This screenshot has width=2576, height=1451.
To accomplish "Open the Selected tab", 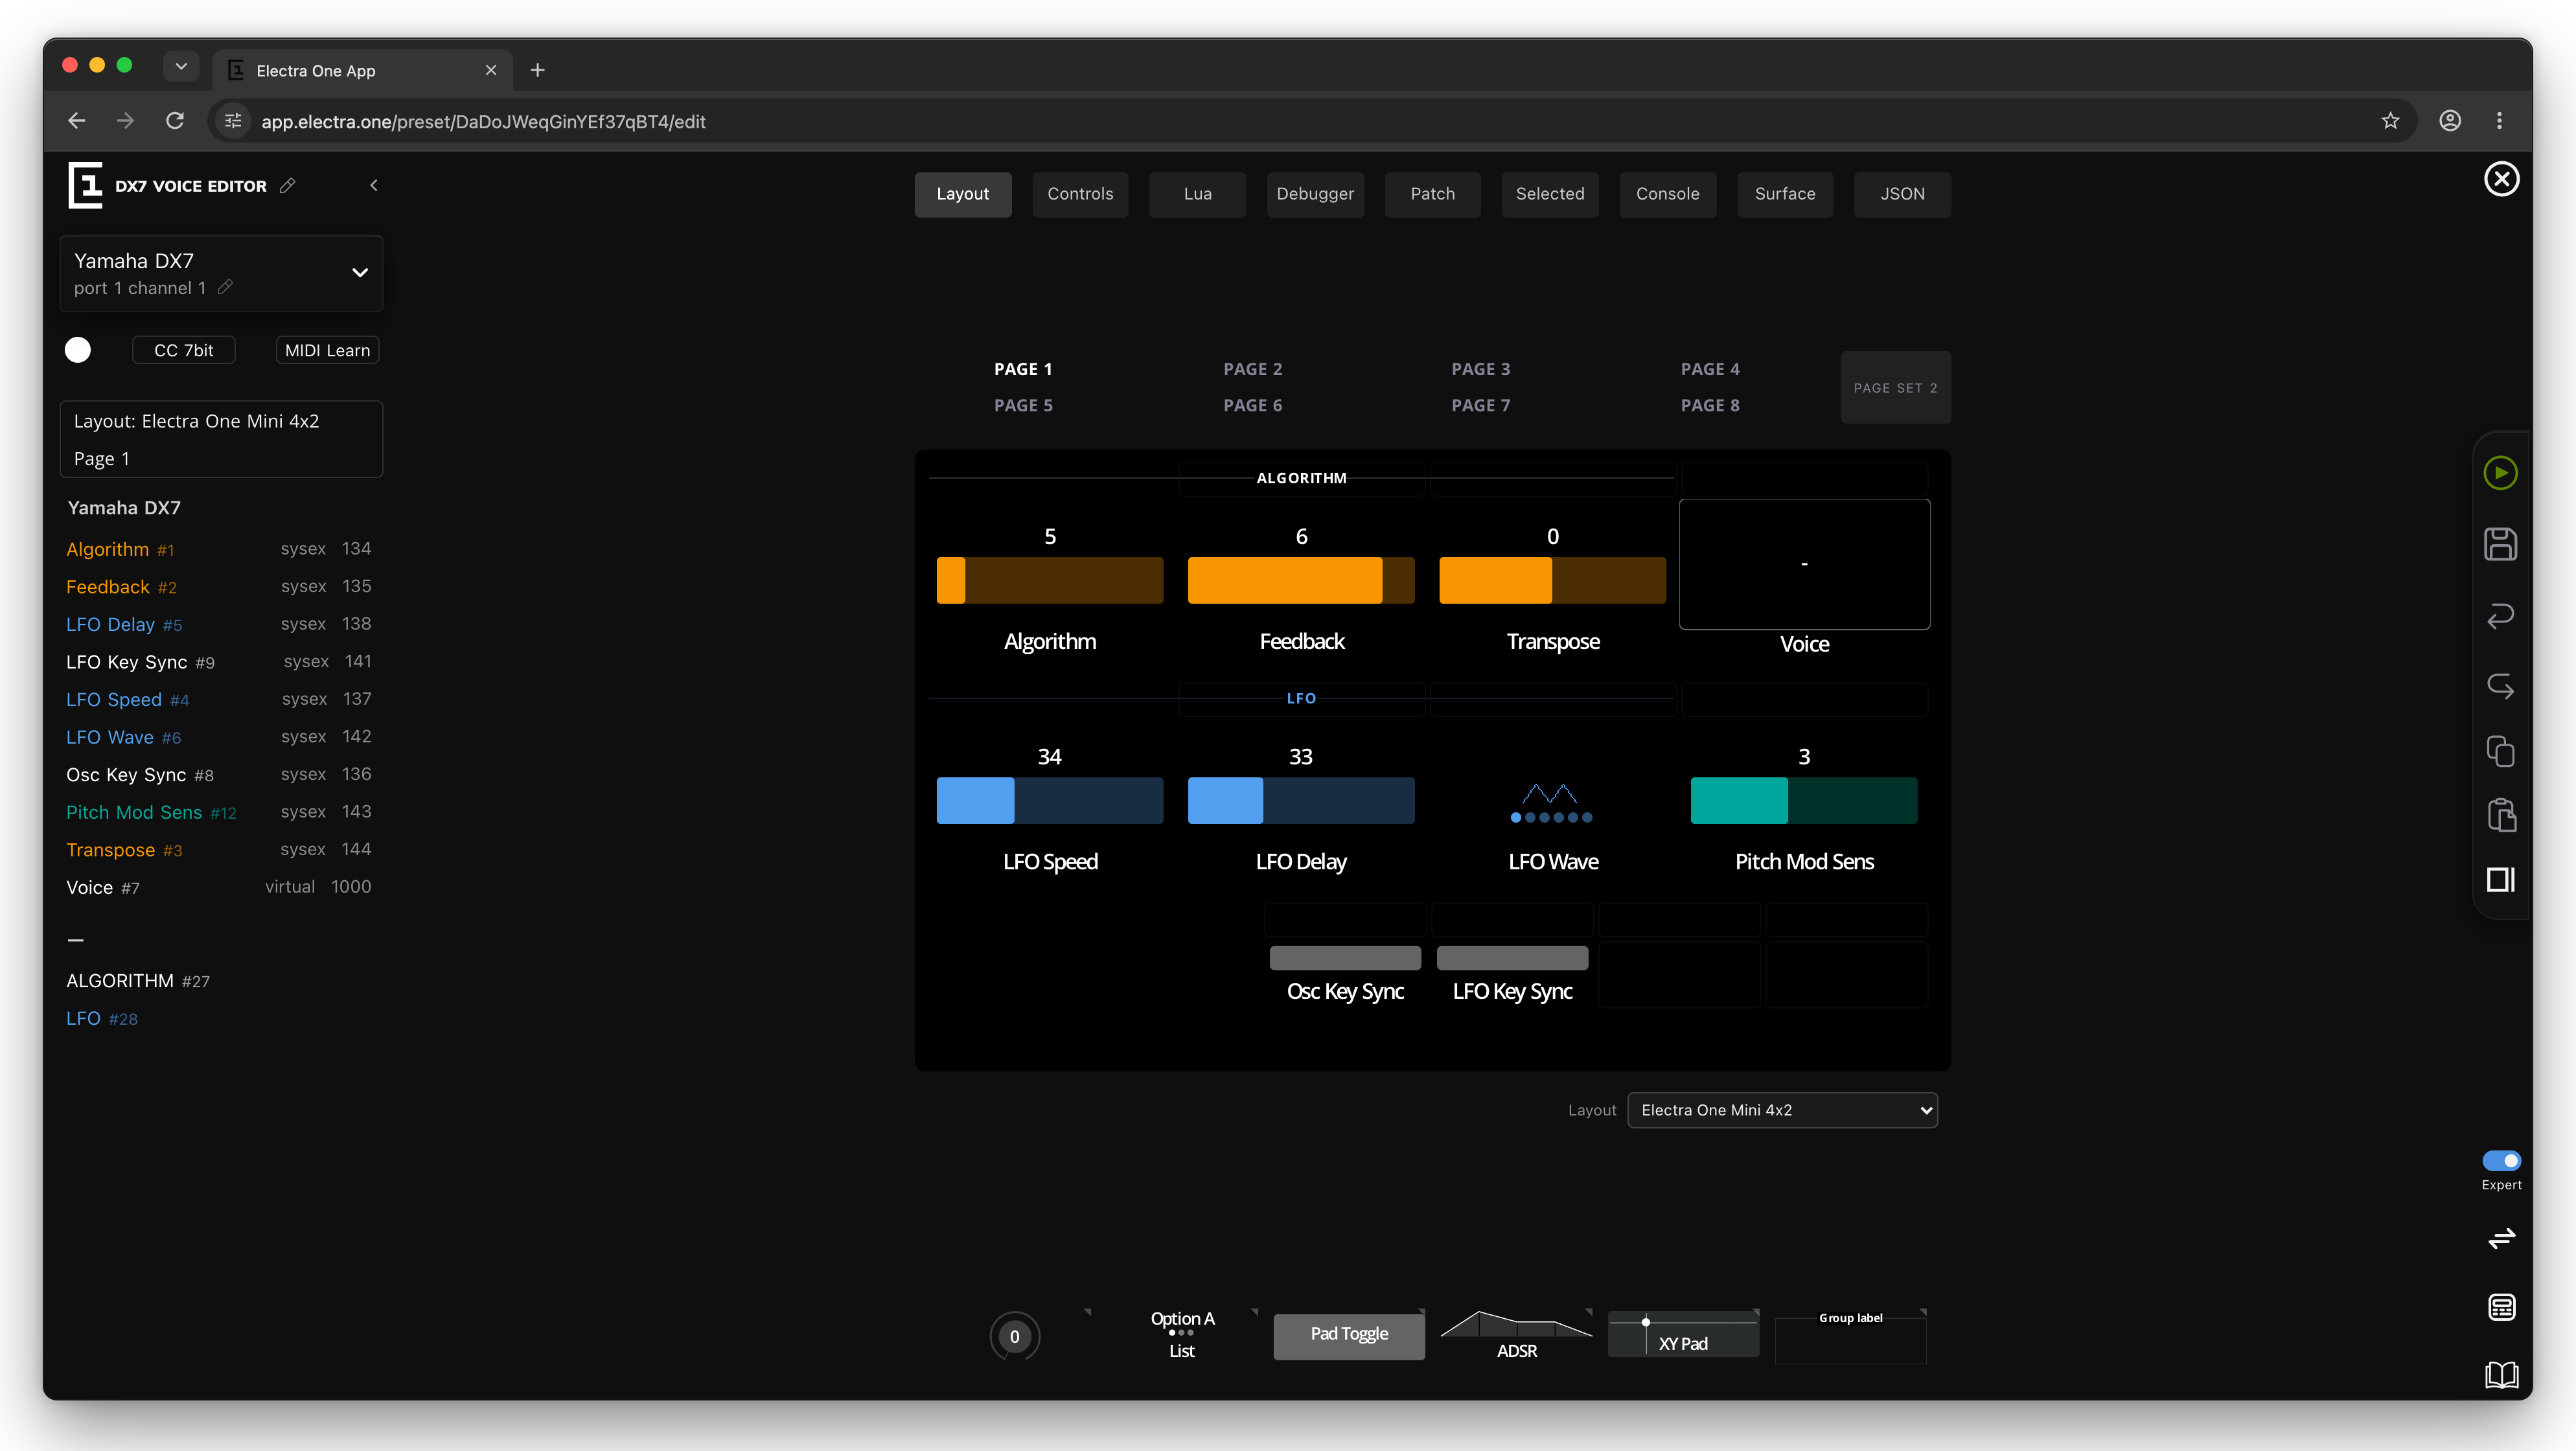I will [x=1549, y=194].
